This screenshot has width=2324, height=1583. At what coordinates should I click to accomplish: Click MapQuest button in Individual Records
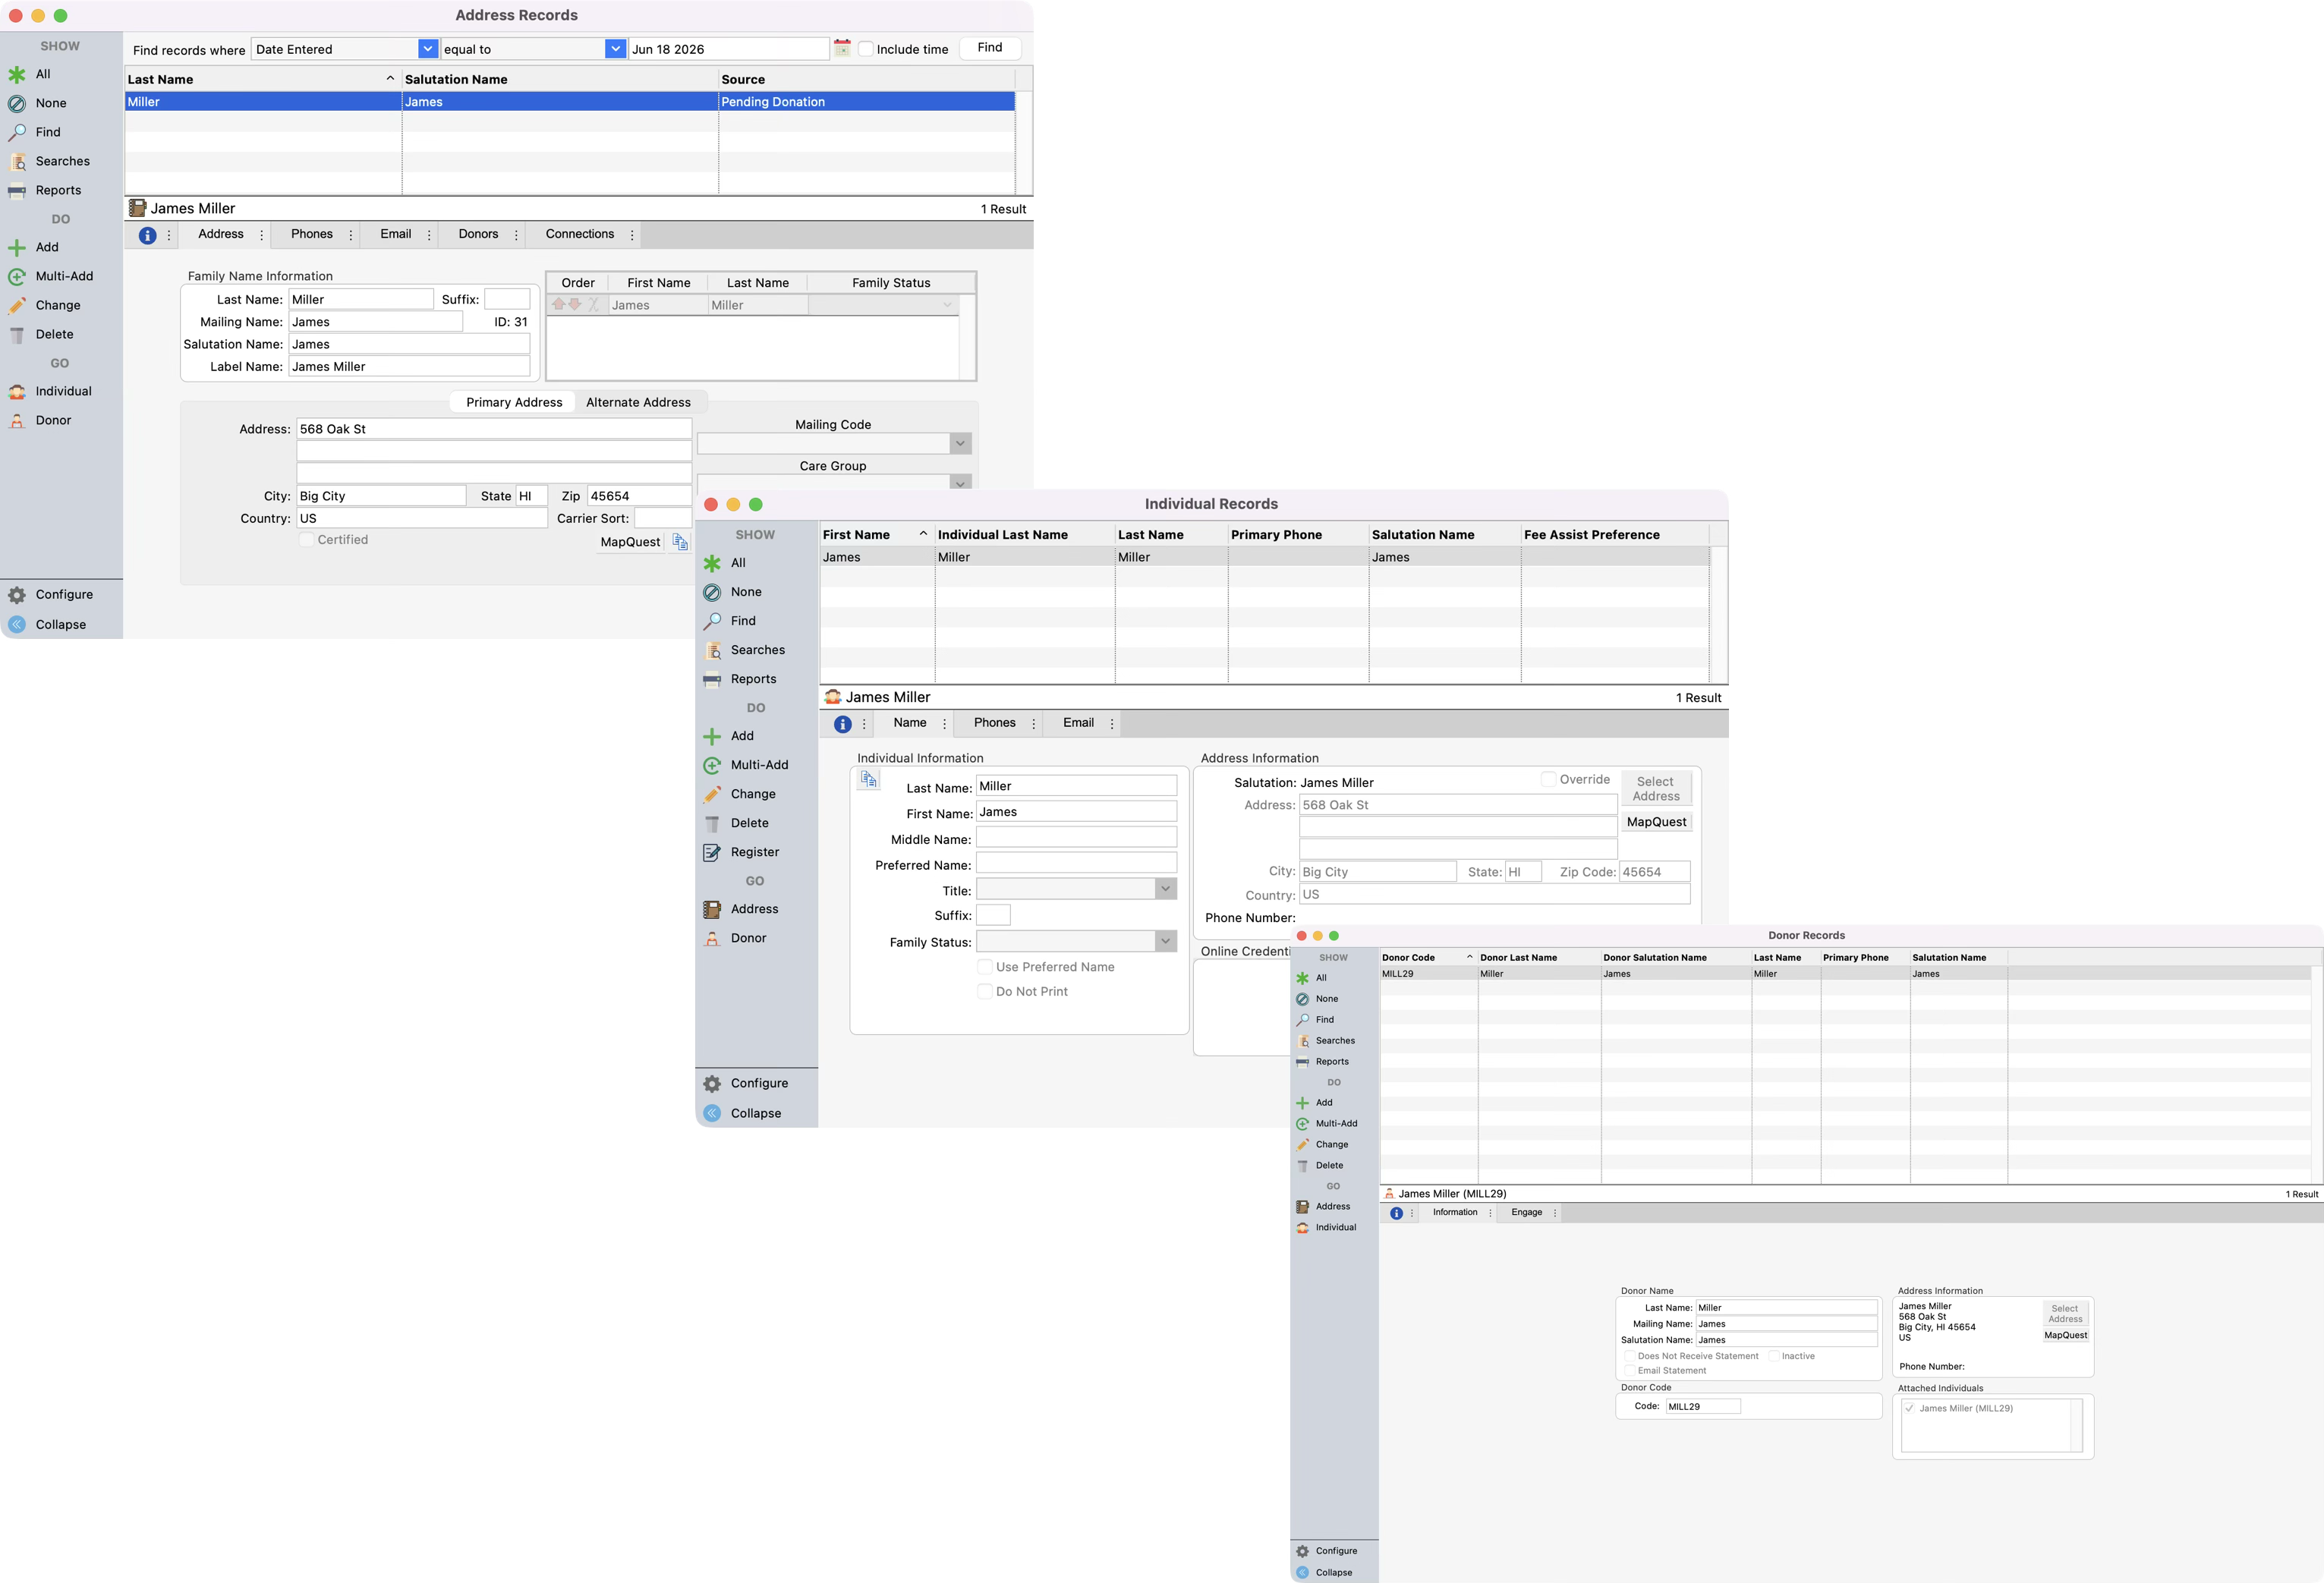coord(1656,822)
